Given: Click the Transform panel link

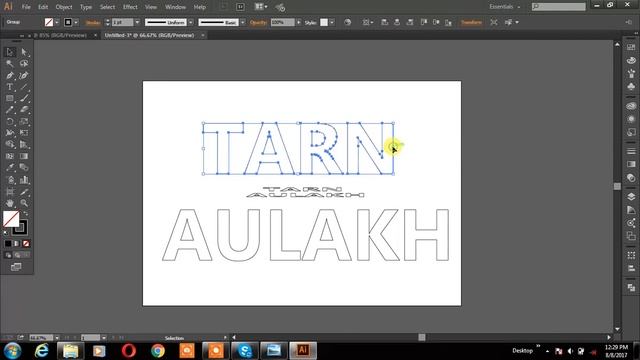Looking at the screenshot, I should tap(471, 22).
